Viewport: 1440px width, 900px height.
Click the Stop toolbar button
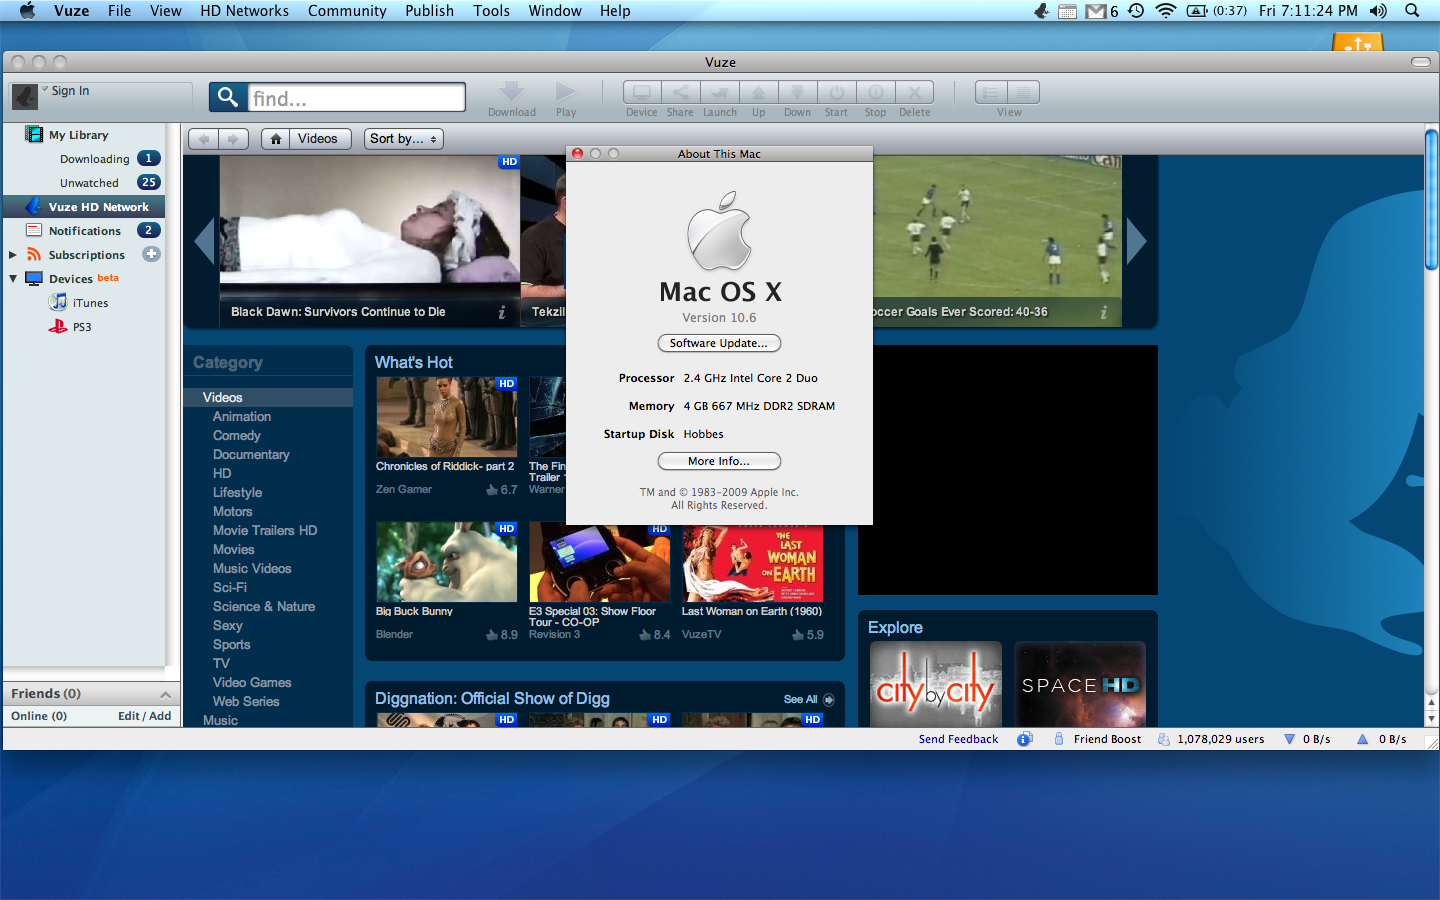tap(875, 92)
